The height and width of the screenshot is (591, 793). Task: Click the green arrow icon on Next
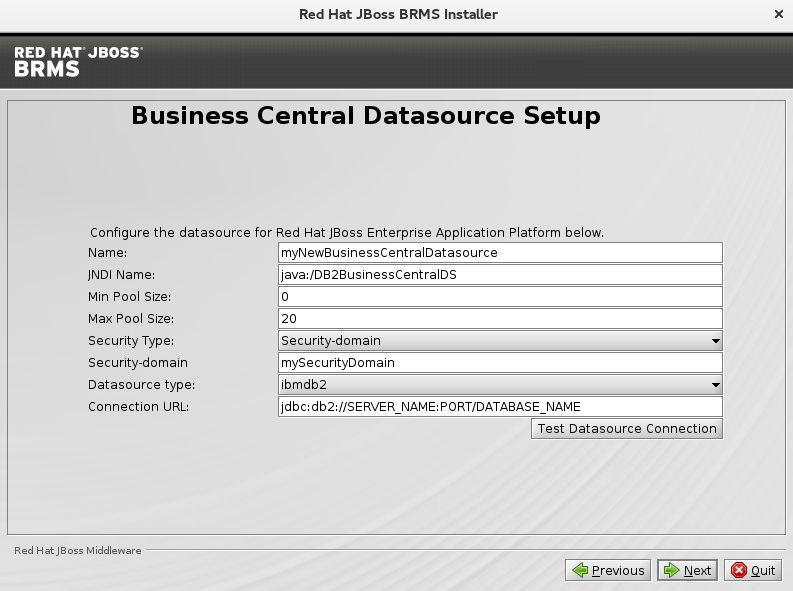671,570
